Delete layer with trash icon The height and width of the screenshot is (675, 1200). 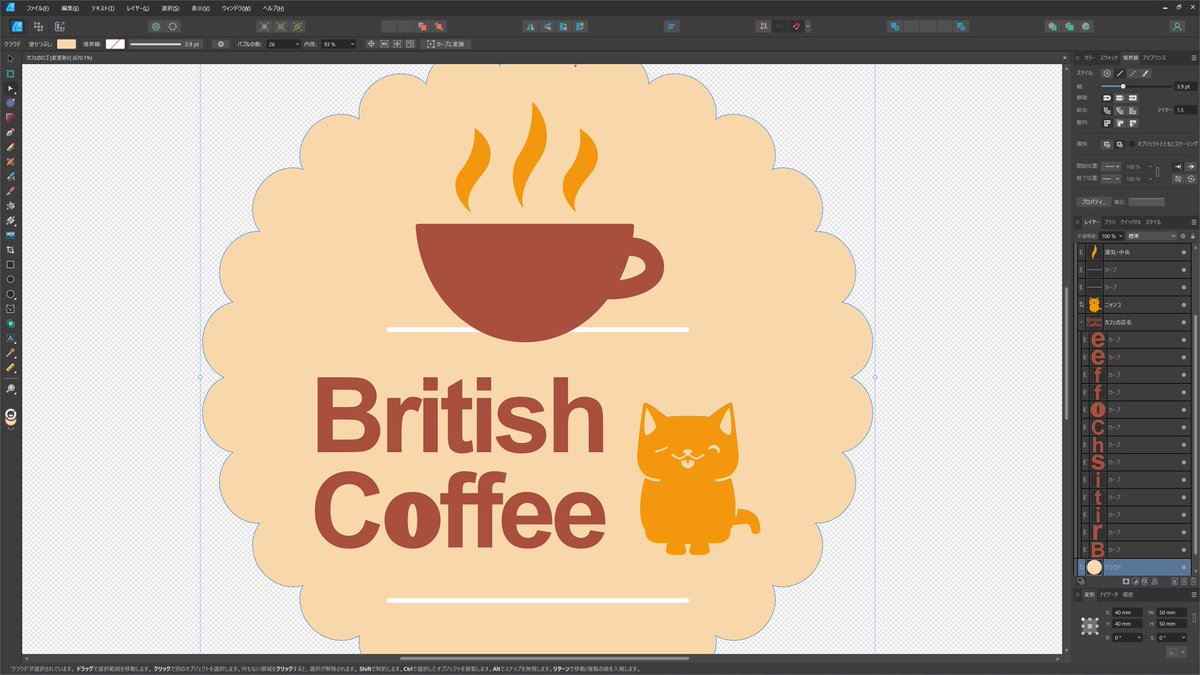click(x=1193, y=581)
